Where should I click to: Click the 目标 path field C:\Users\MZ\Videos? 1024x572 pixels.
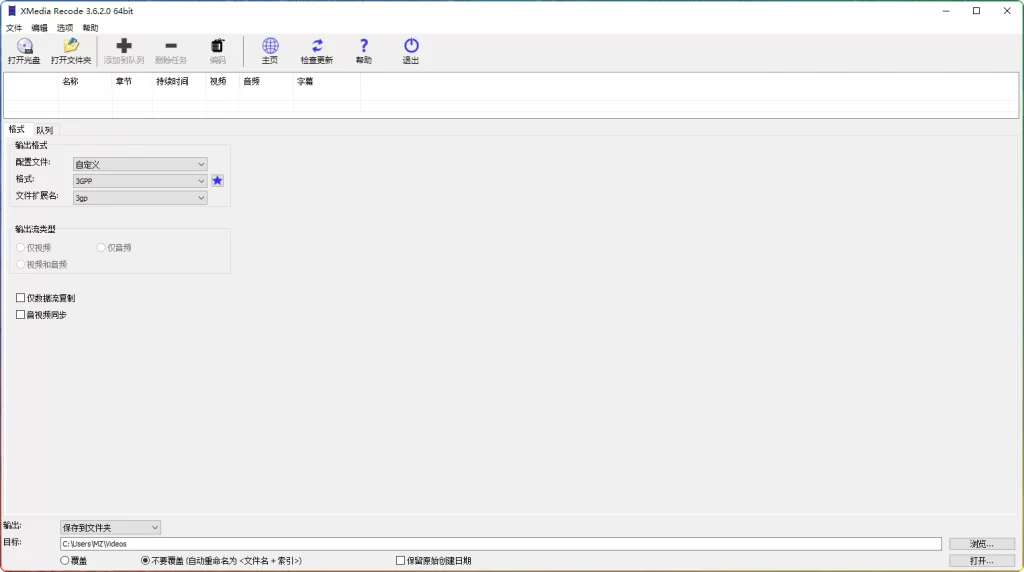tap(500, 544)
